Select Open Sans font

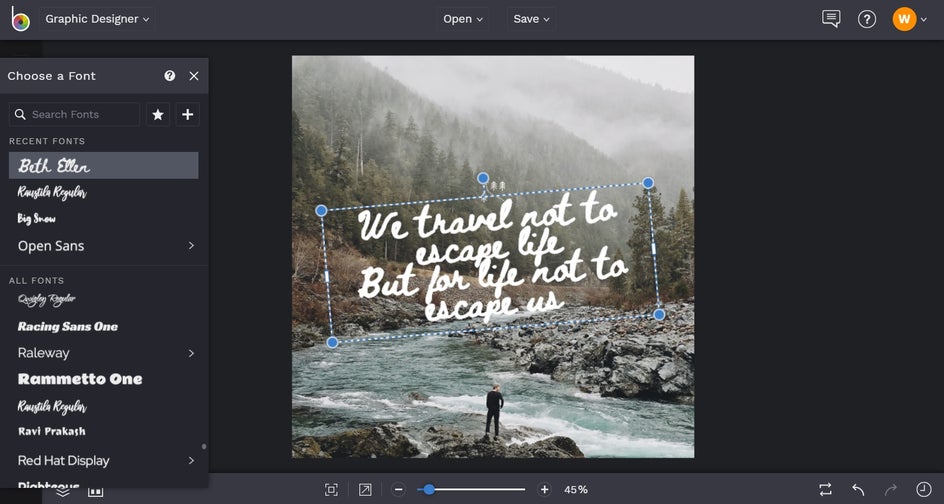click(51, 246)
